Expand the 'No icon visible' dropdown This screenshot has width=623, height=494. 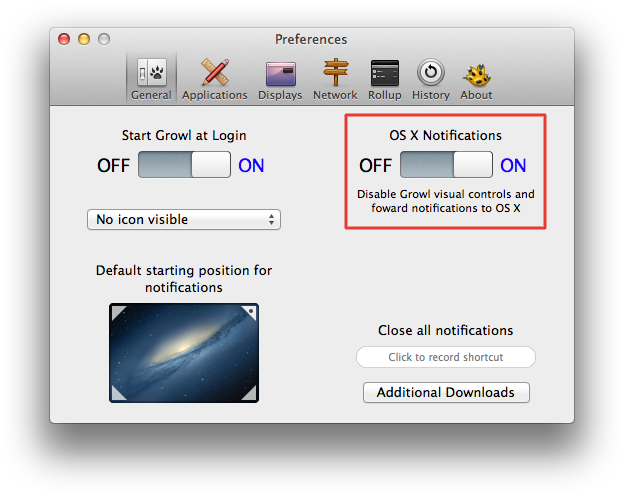[184, 219]
